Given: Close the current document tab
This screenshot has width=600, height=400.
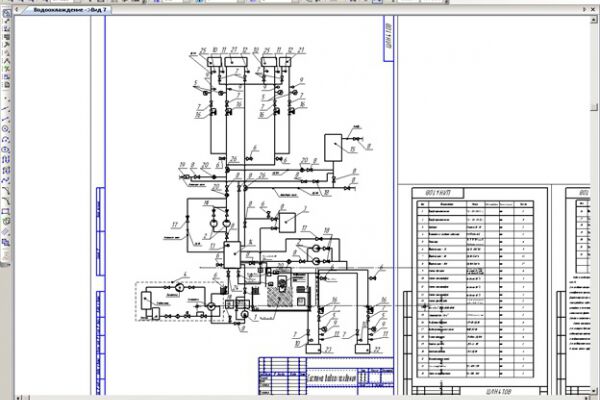Looking at the screenshot, I should point(594,10).
